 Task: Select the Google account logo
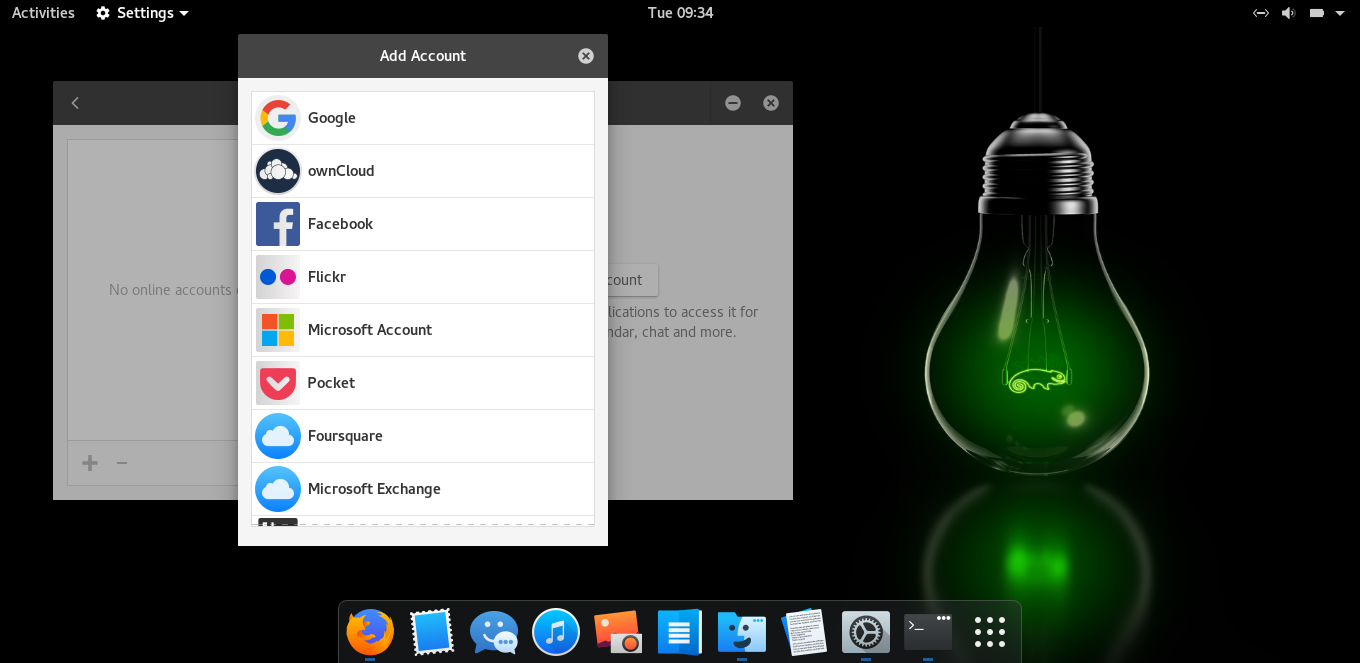(278, 118)
